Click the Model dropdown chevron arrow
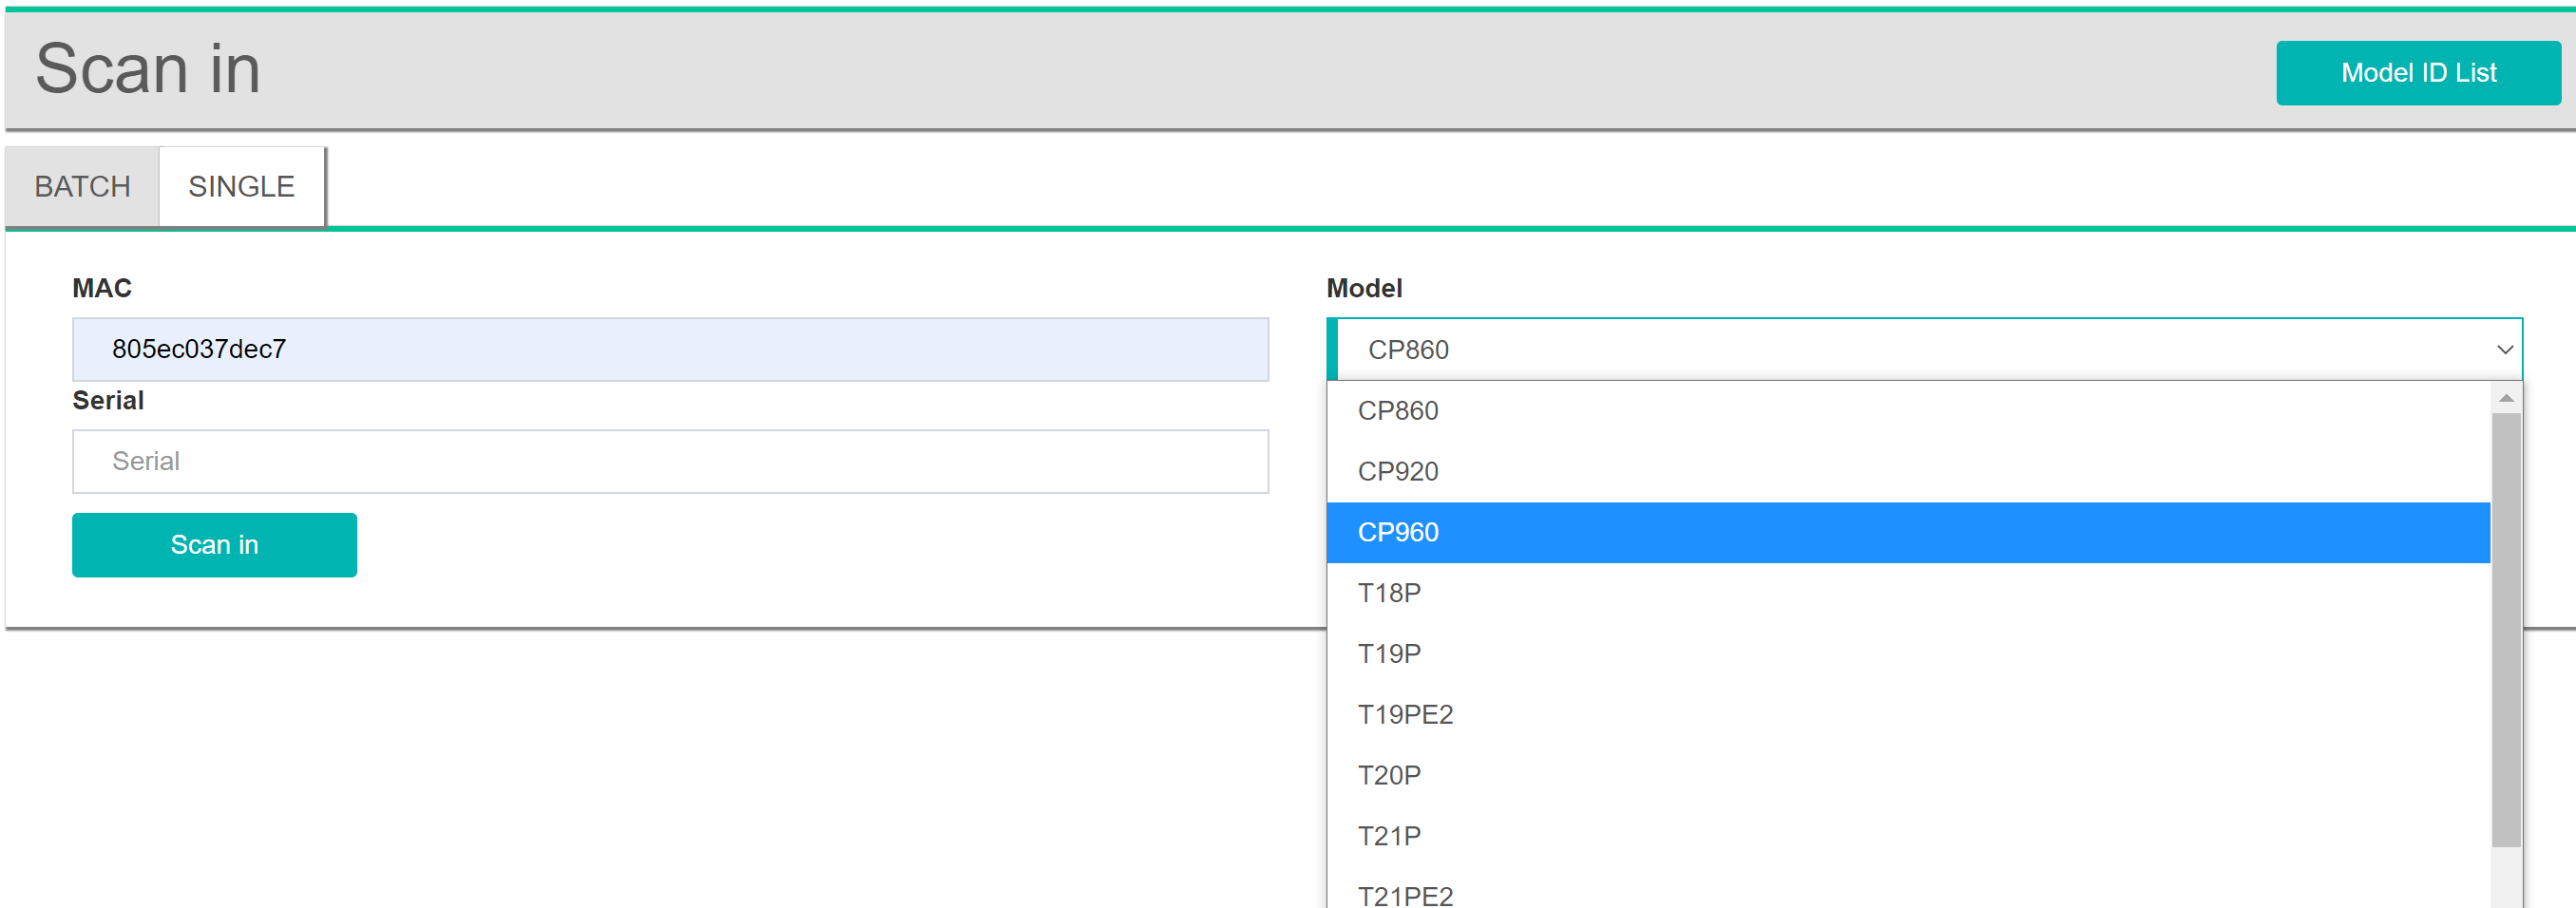2576x908 pixels. [x=2504, y=350]
